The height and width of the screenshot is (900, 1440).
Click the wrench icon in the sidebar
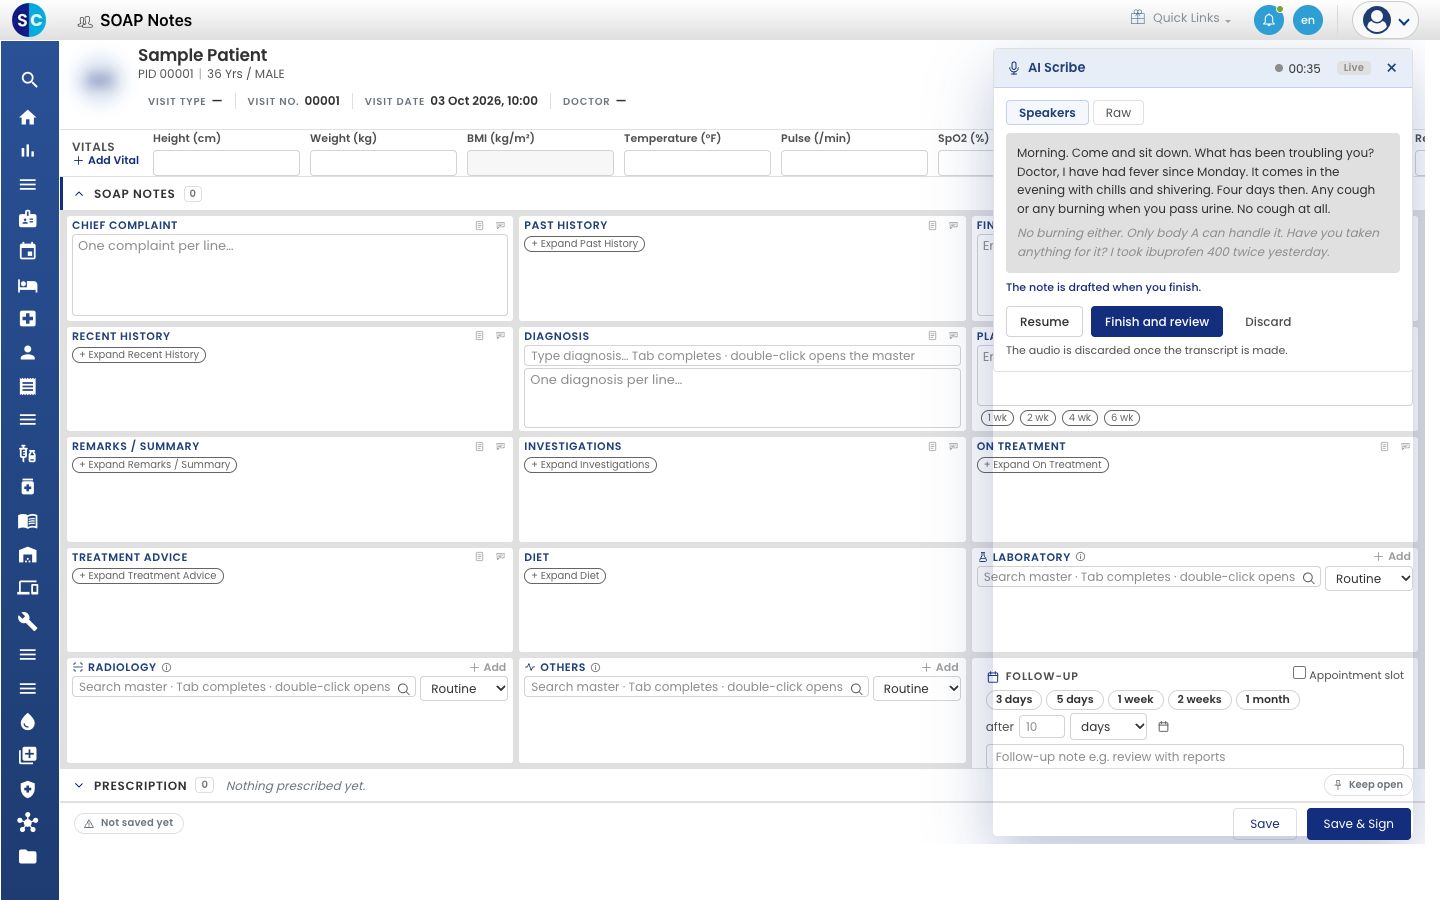[x=28, y=621]
